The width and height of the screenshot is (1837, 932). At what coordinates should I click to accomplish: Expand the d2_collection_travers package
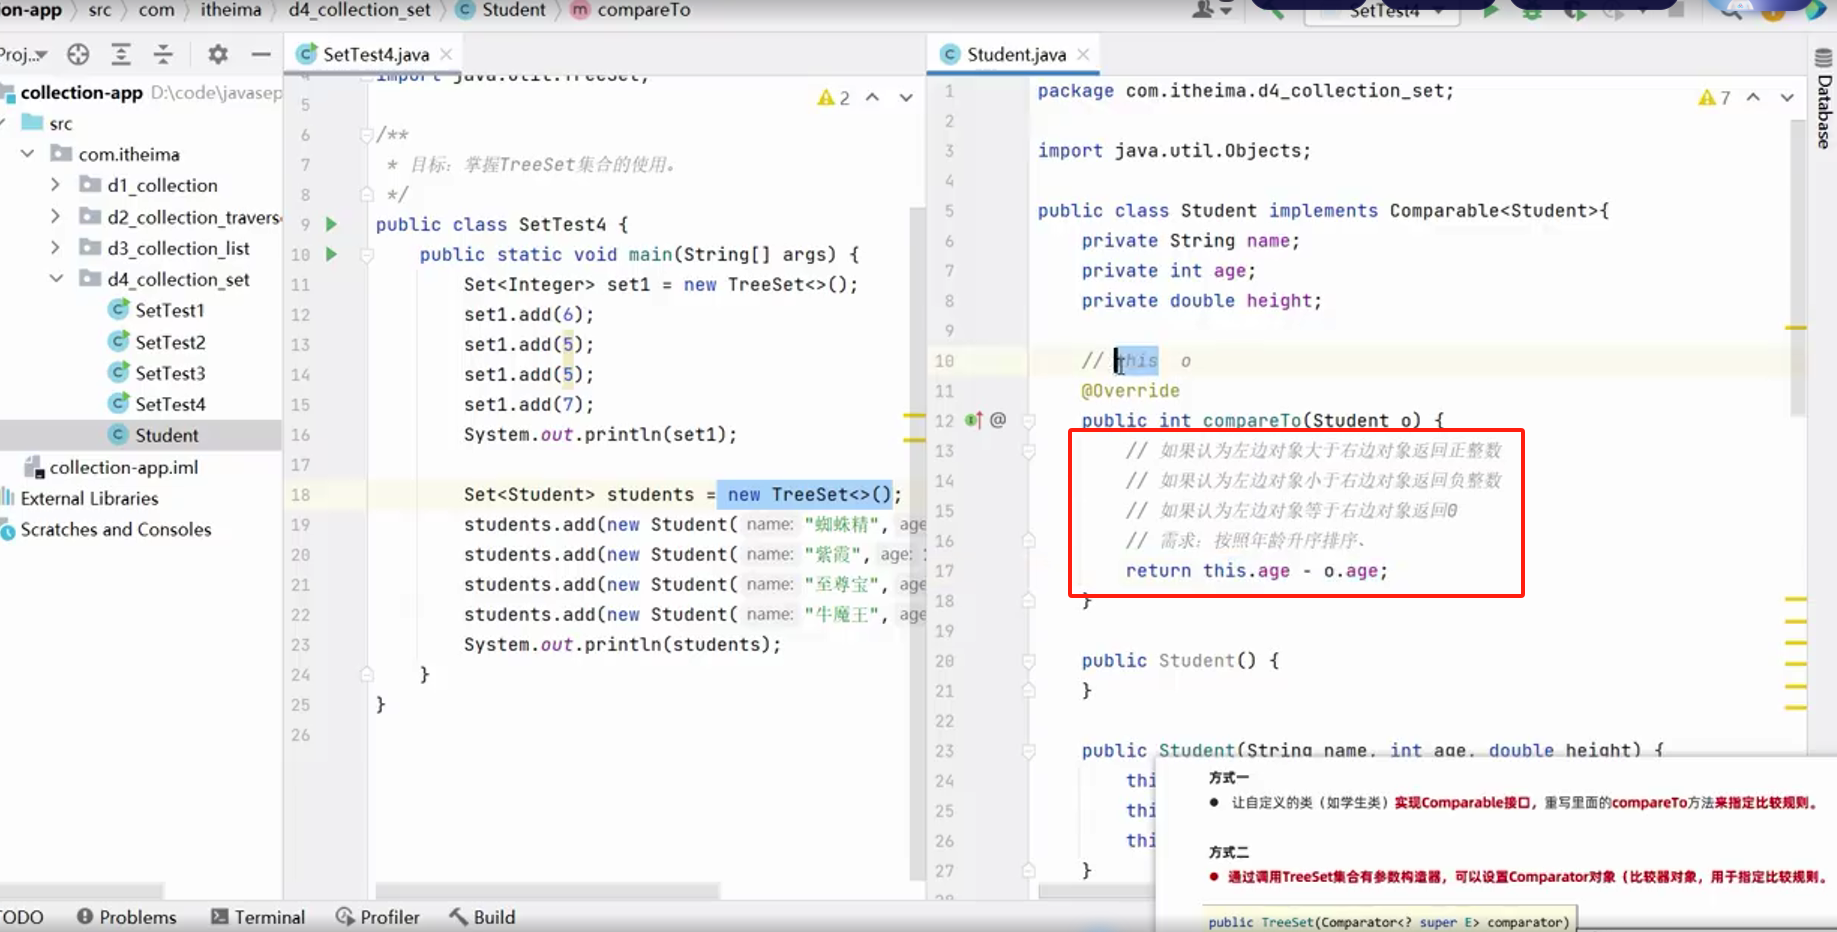pos(55,216)
